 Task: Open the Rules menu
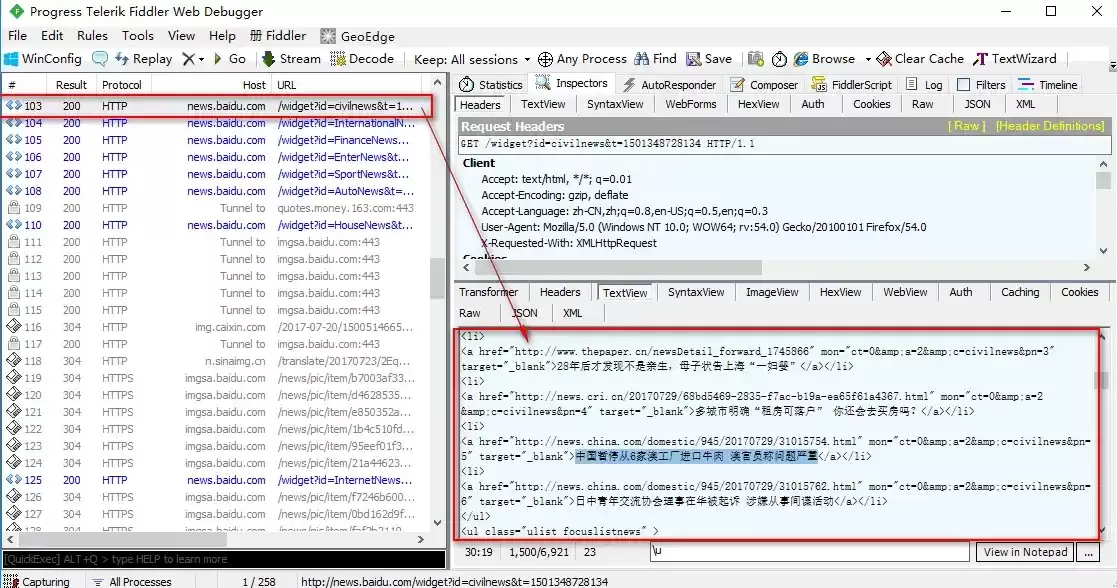coord(93,36)
